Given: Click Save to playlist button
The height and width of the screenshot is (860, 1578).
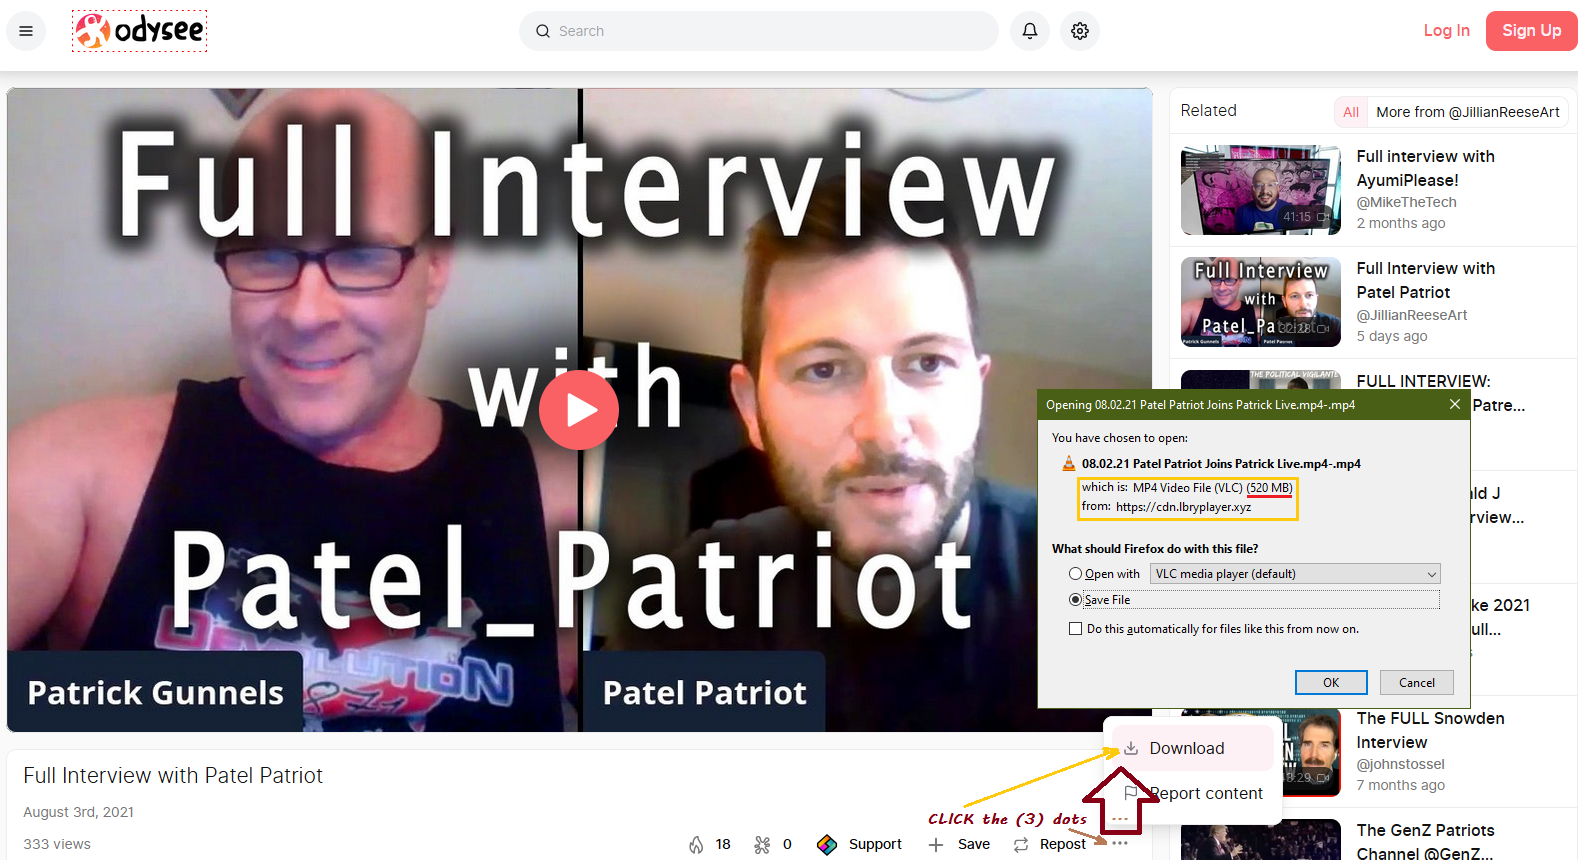Looking at the screenshot, I should click(x=959, y=845).
